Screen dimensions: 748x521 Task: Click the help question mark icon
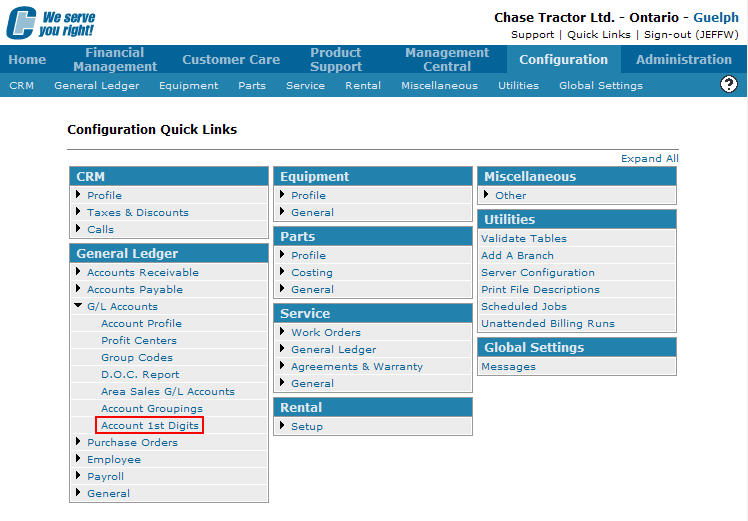[x=728, y=84]
